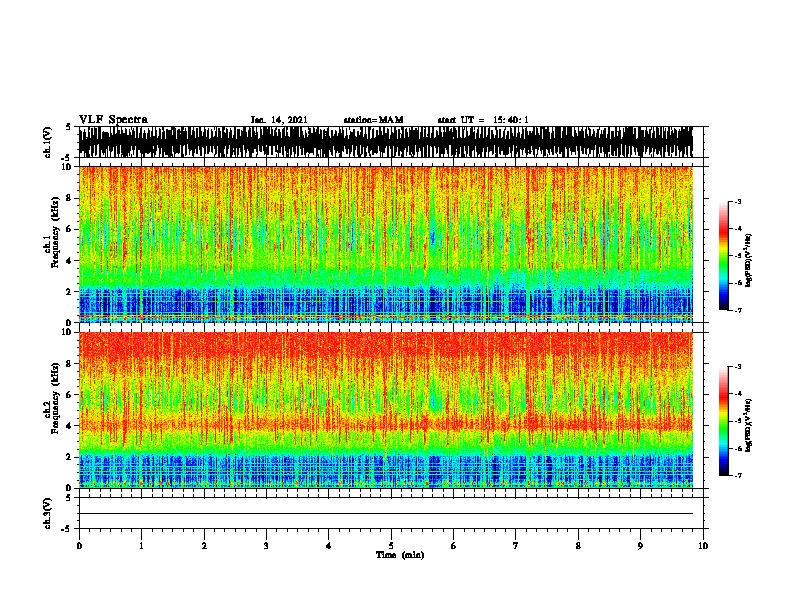
Task: Click the "VLF Spectra" plot title
Action: (113, 120)
